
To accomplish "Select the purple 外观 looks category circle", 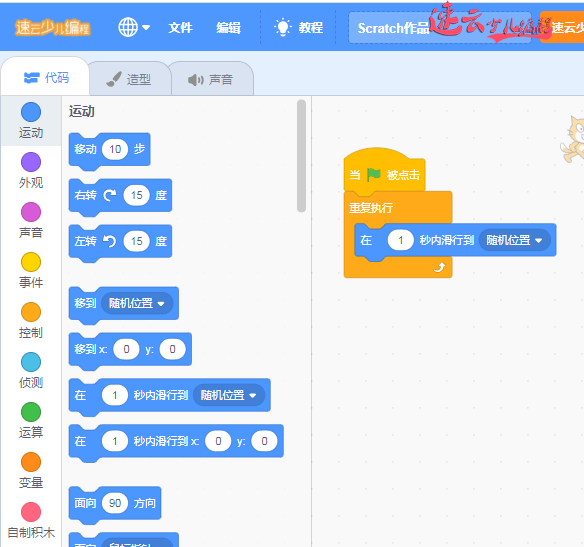I will pyautogui.click(x=31, y=162).
